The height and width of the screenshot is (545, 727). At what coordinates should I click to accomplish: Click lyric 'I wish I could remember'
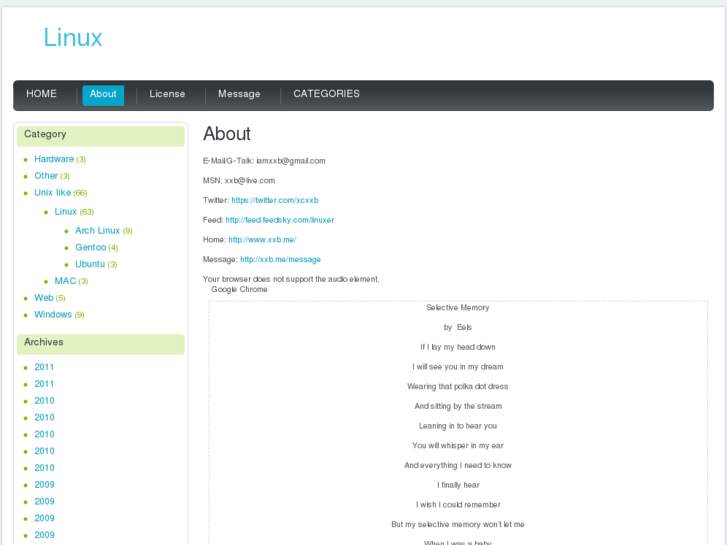(x=458, y=505)
